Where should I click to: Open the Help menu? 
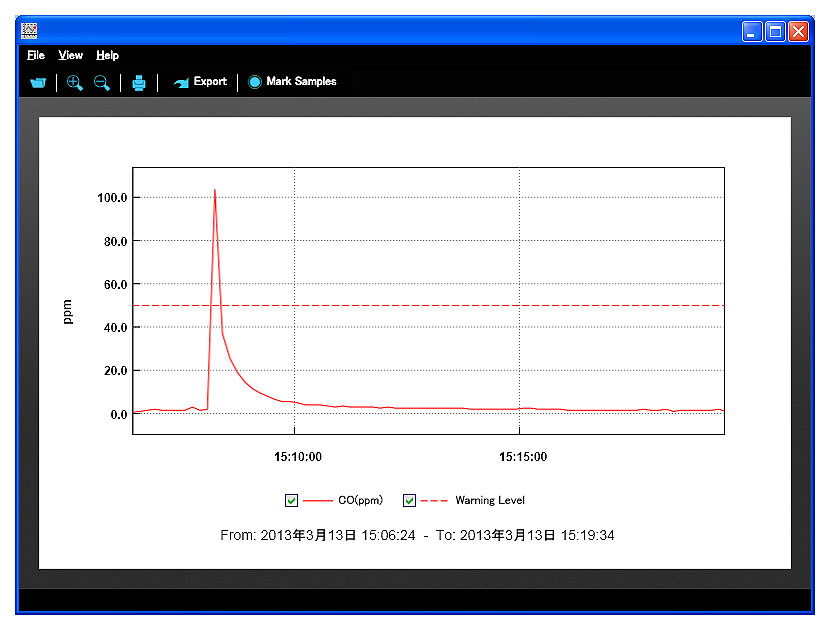(x=107, y=56)
